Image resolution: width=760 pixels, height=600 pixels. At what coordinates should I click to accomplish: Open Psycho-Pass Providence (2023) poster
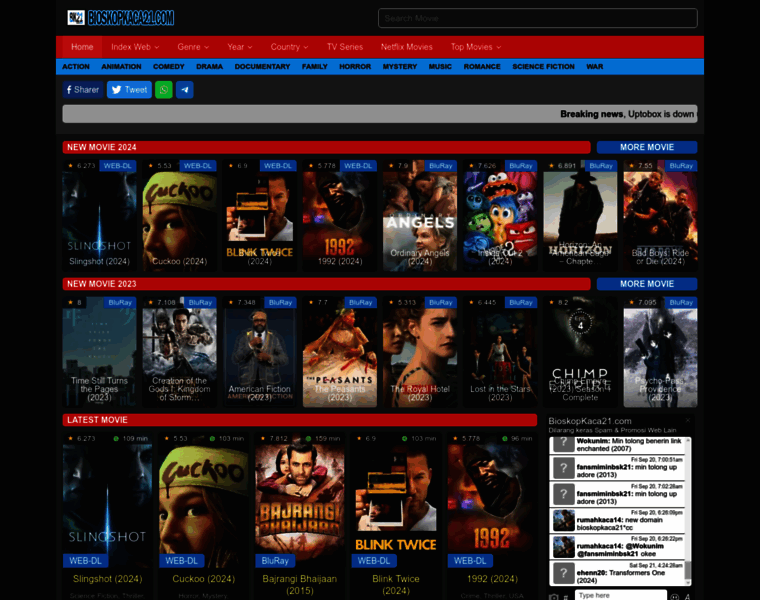pos(661,352)
